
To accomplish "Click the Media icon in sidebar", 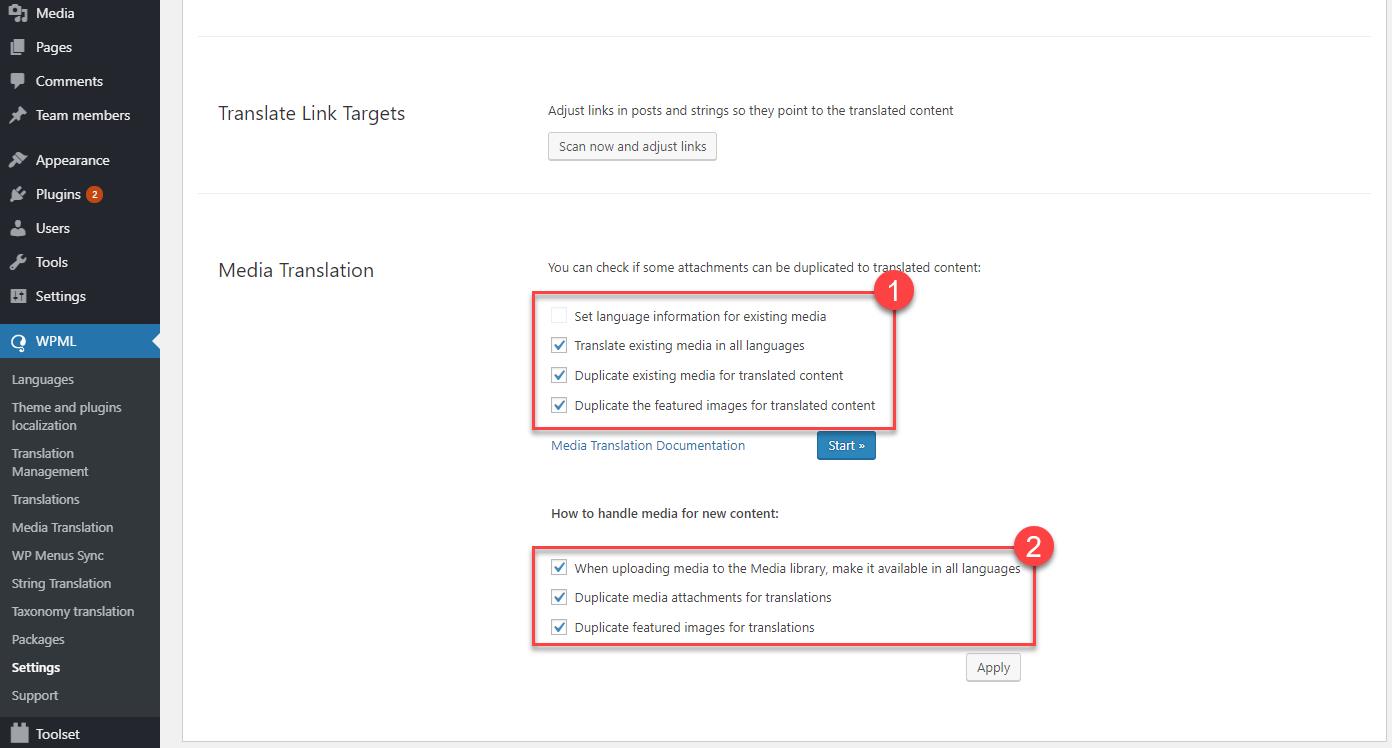I will click(x=18, y=13).
